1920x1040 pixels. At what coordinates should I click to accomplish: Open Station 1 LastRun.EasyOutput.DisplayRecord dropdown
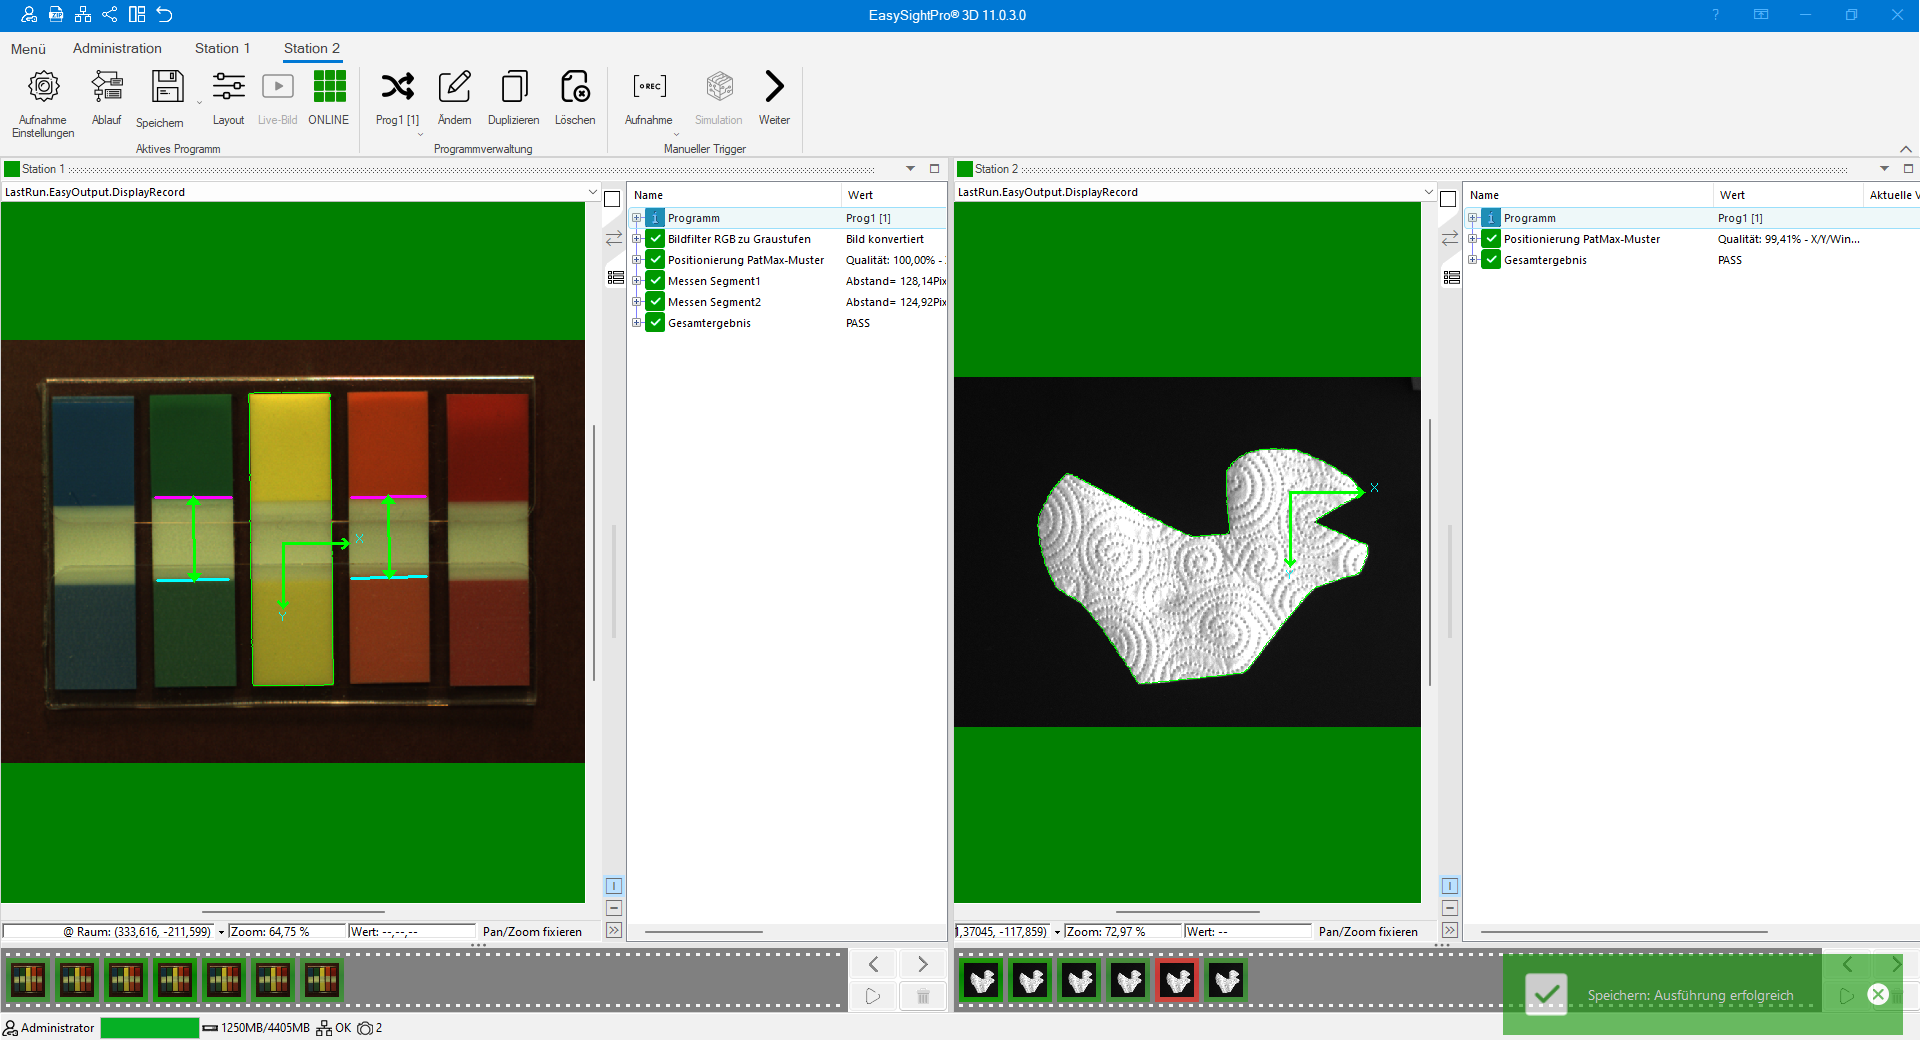tap(592, 192)
